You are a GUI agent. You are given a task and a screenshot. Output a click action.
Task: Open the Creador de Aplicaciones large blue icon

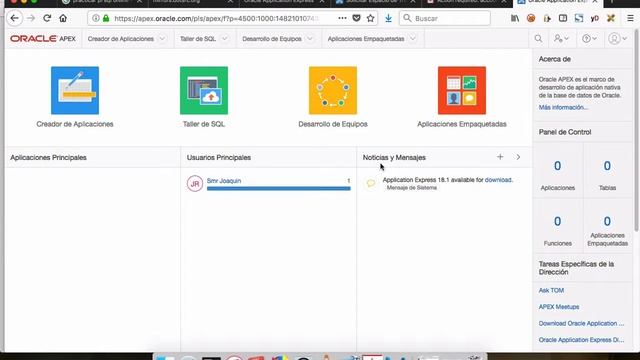pyautogui.click(x=75, y=90)
